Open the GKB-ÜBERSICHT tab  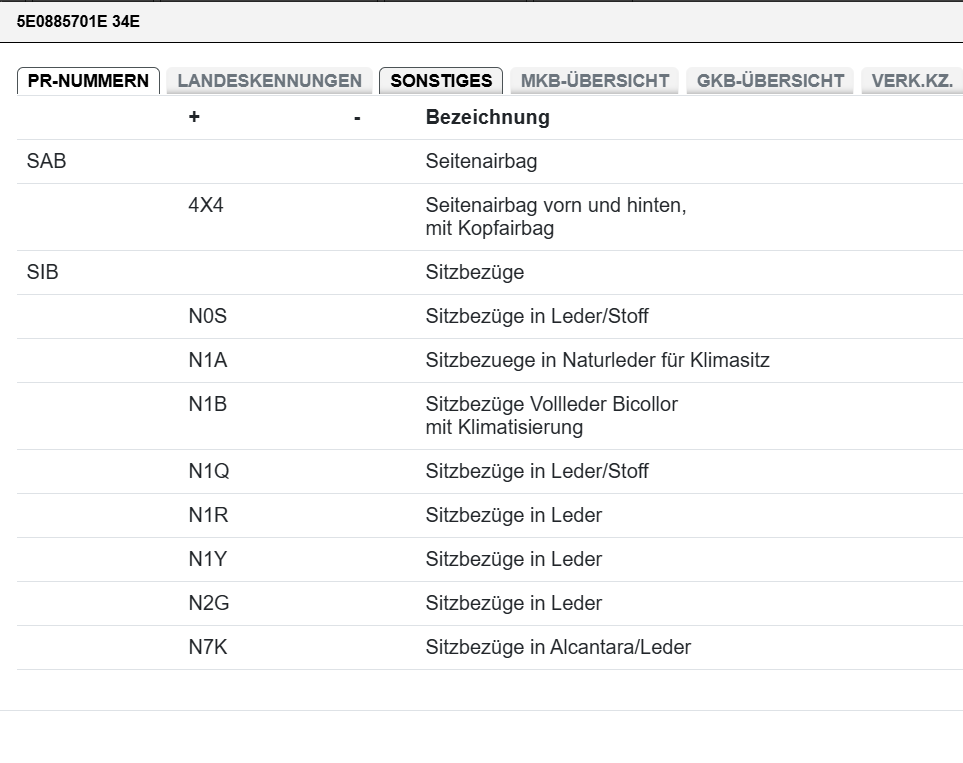pyautogui.click(x=770, y=81)
